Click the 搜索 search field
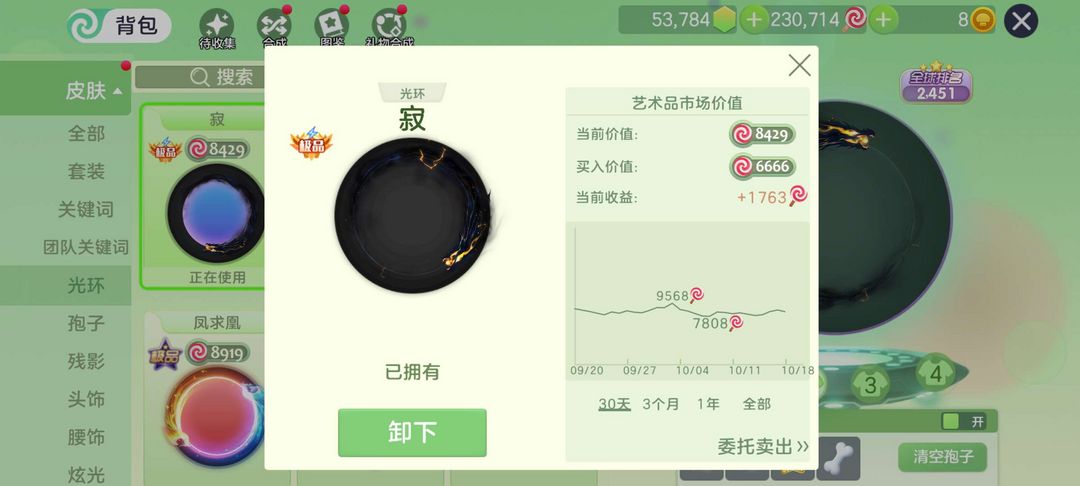The height and width of the screenshot is (486, 1080). tap(200, 77)
